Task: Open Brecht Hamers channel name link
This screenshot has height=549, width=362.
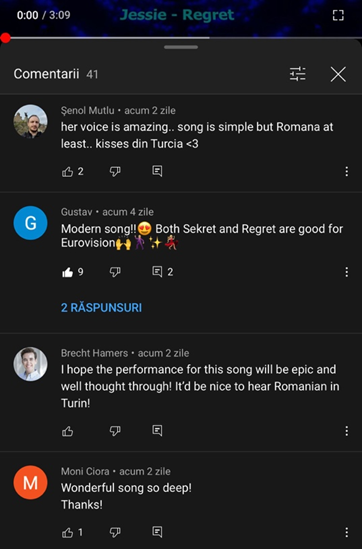Action: (x=95, y=353)
